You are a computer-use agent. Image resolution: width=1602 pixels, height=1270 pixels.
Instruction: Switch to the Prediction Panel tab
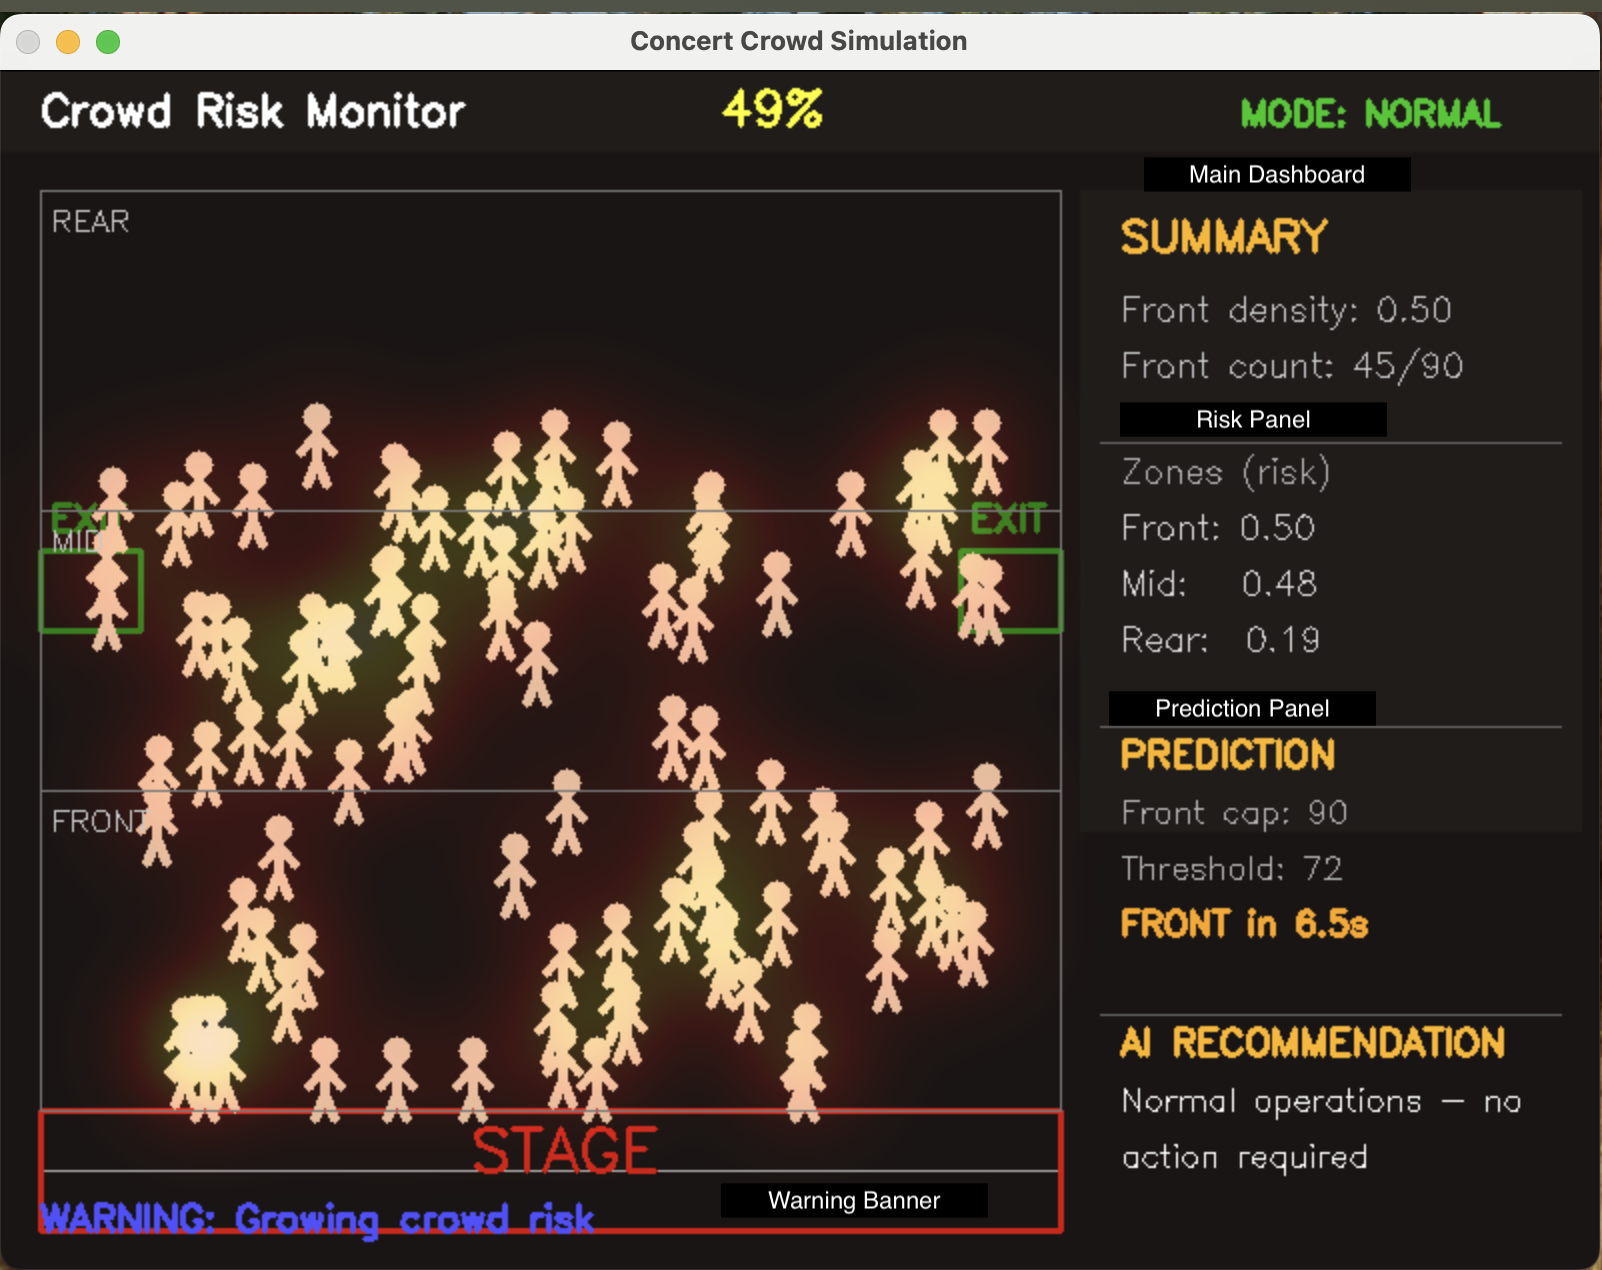(1240, 708)
